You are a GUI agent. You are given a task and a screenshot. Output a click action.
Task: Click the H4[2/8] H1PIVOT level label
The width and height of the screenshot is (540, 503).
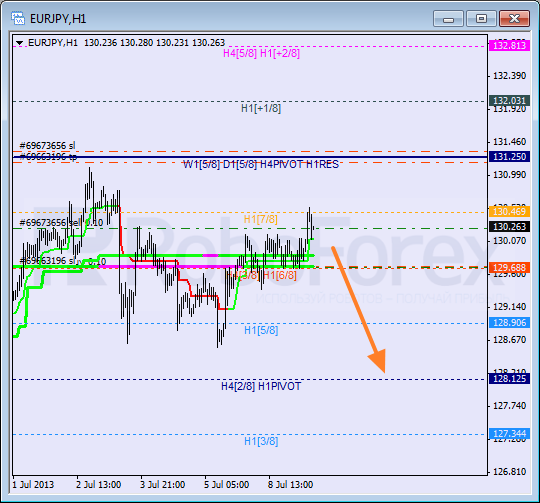[261, 386]
